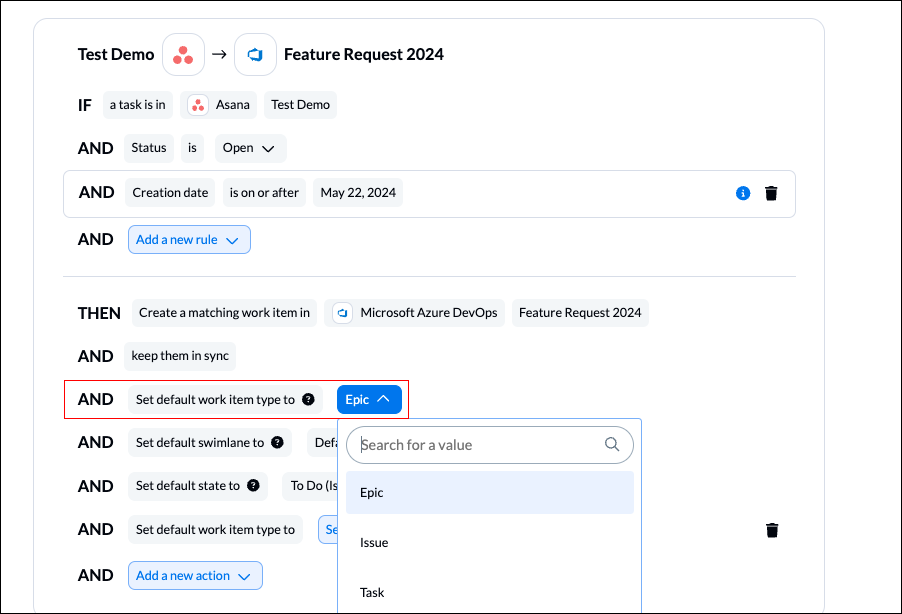The height and width of the screenshot is (614, 902).
Task: Click the Add a new action button
Action: point(195,575)
